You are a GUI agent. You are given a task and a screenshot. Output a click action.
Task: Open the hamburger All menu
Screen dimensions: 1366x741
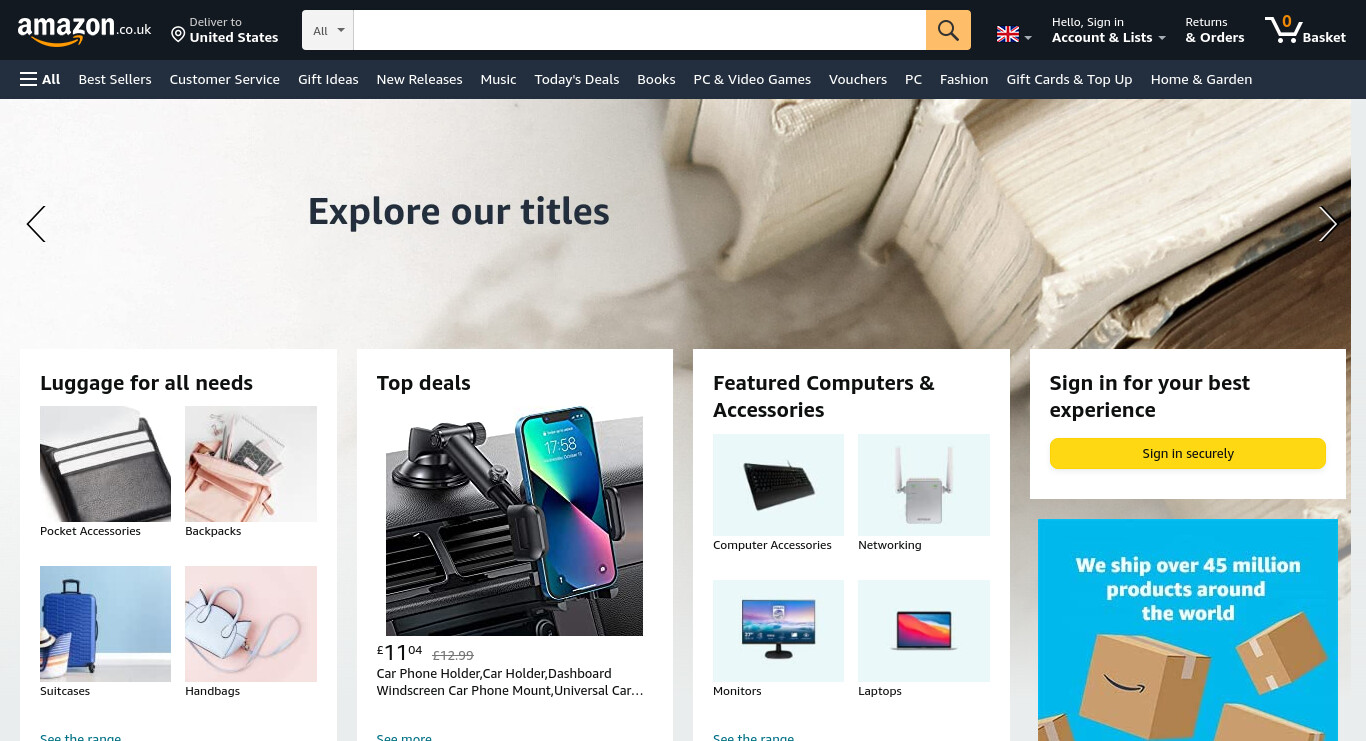coord(40,79)
